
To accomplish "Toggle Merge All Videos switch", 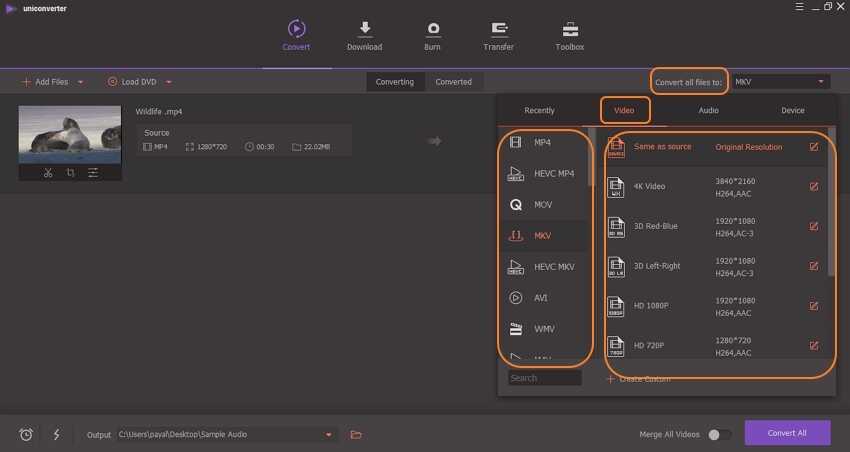I will (x=719, y=434).
